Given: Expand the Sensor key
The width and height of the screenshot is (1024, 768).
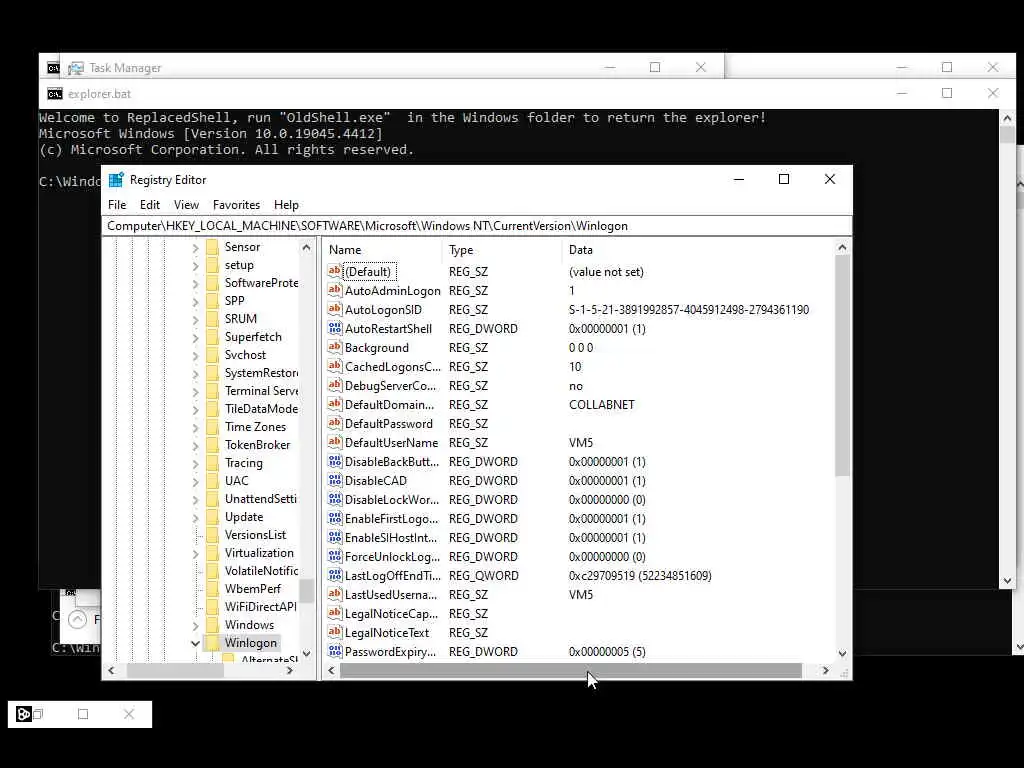Looking at the screenshot, I should click(195, 248).
